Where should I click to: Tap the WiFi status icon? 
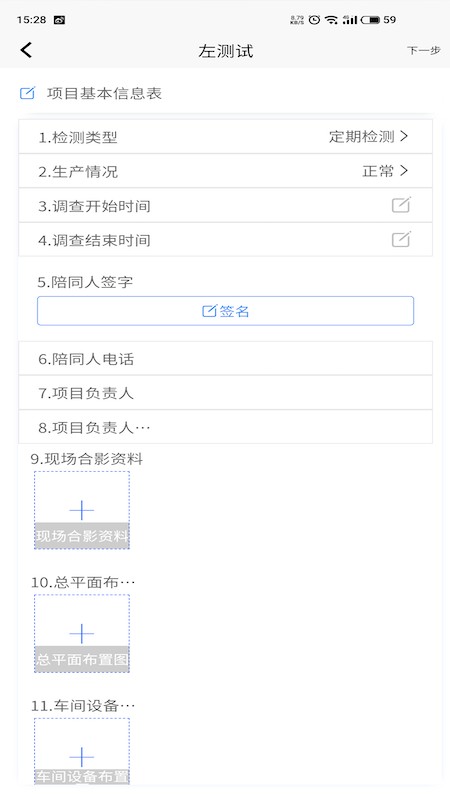tap(332, 20)
